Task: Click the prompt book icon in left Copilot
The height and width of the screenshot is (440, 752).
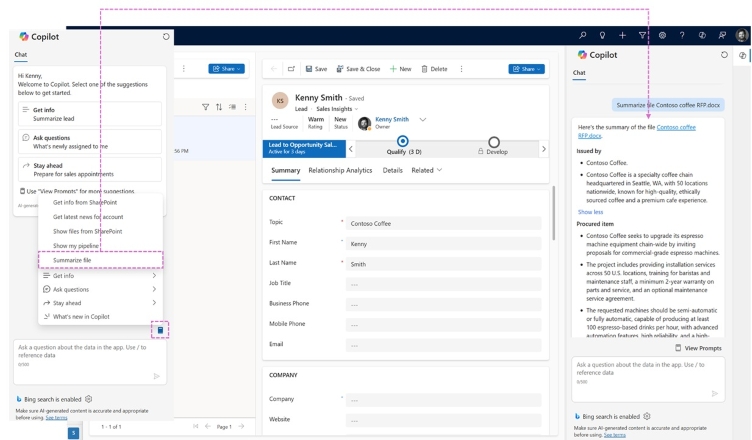Action: pyautogui.click(x=160, y=330)
